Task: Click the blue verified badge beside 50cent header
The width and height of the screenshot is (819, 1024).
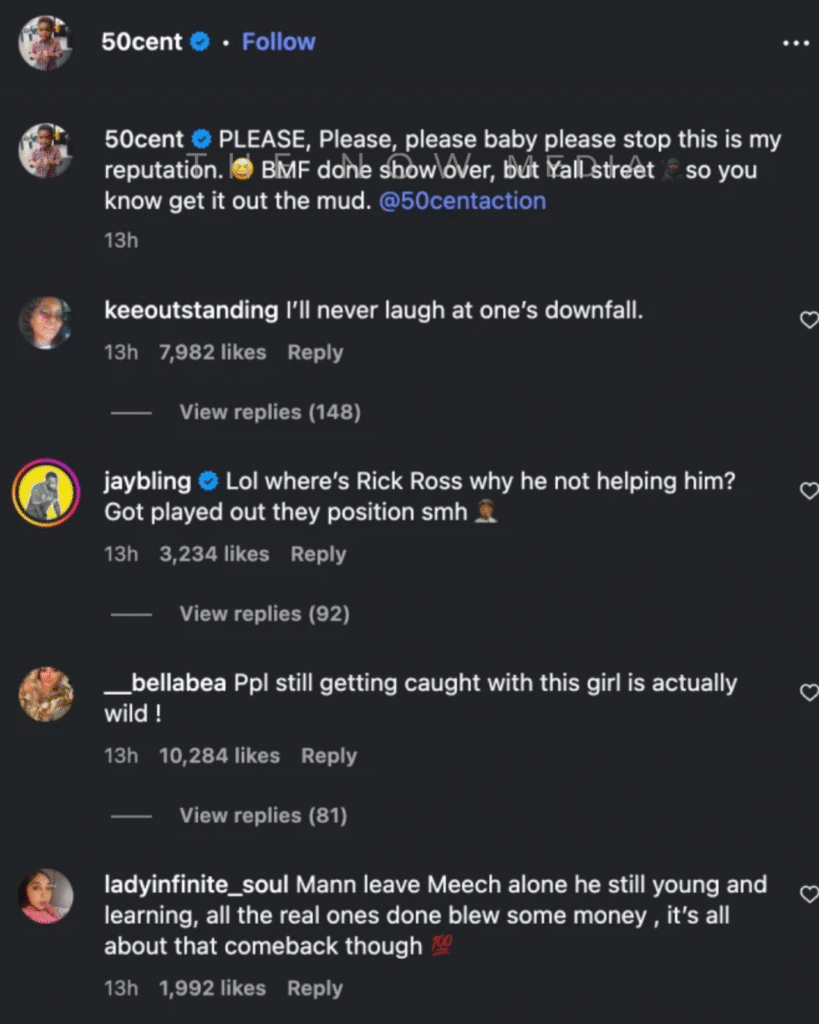Action: click(200, 42)
